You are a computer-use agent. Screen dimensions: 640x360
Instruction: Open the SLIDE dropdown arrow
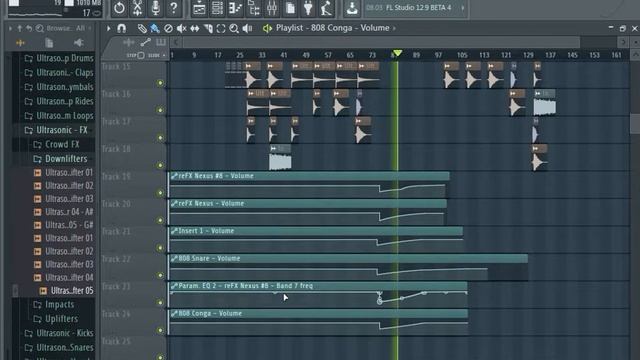(164, 55)
